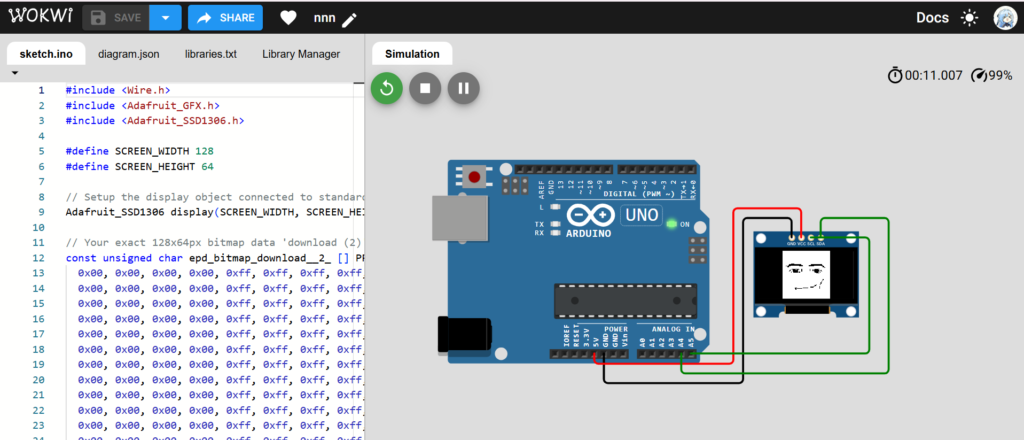1024x440 pixels.
Task: Click the OLED VCC pin
Action: click(x=801, y=238)
